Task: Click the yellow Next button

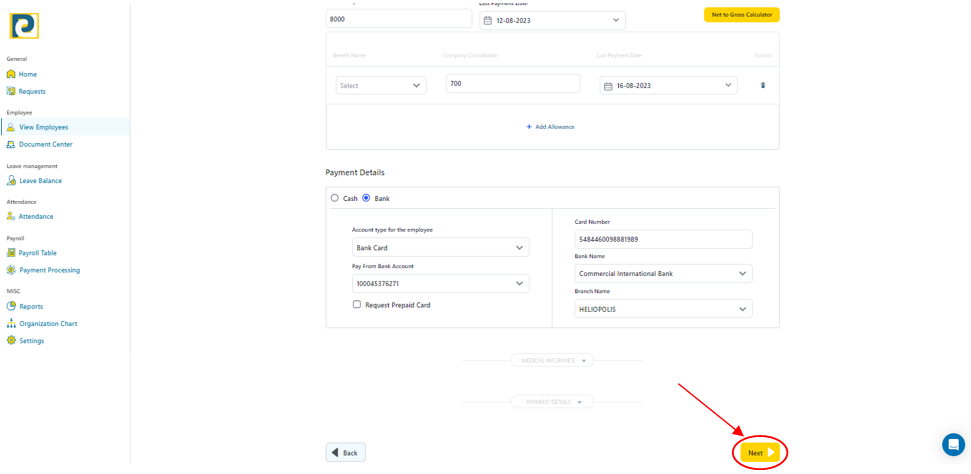Action: click(759, 453)
